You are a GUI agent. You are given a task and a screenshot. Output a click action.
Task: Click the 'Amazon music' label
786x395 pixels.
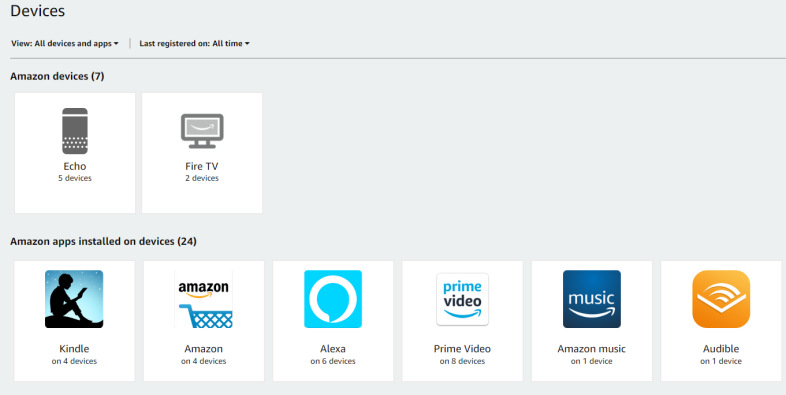click(x=592, y=349)
